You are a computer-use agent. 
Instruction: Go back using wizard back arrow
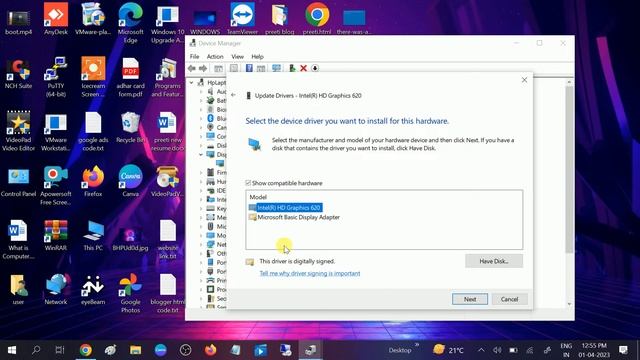[x=233, y=95]
